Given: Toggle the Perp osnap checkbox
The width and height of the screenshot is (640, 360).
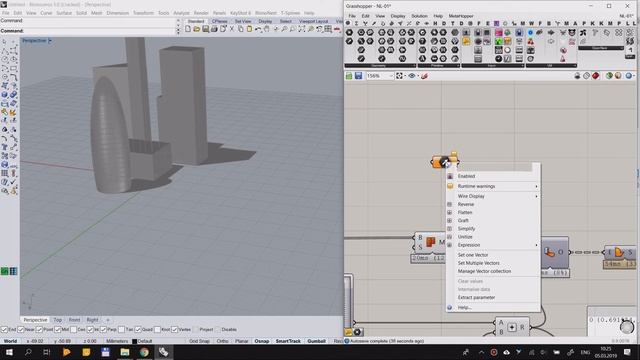Looking at the screenshot, I should tap(103, 330).
